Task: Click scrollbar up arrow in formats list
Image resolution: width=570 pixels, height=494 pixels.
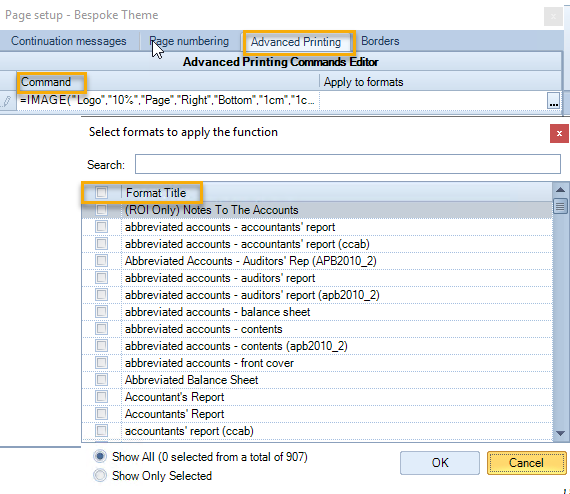Action: click(560, 190)
